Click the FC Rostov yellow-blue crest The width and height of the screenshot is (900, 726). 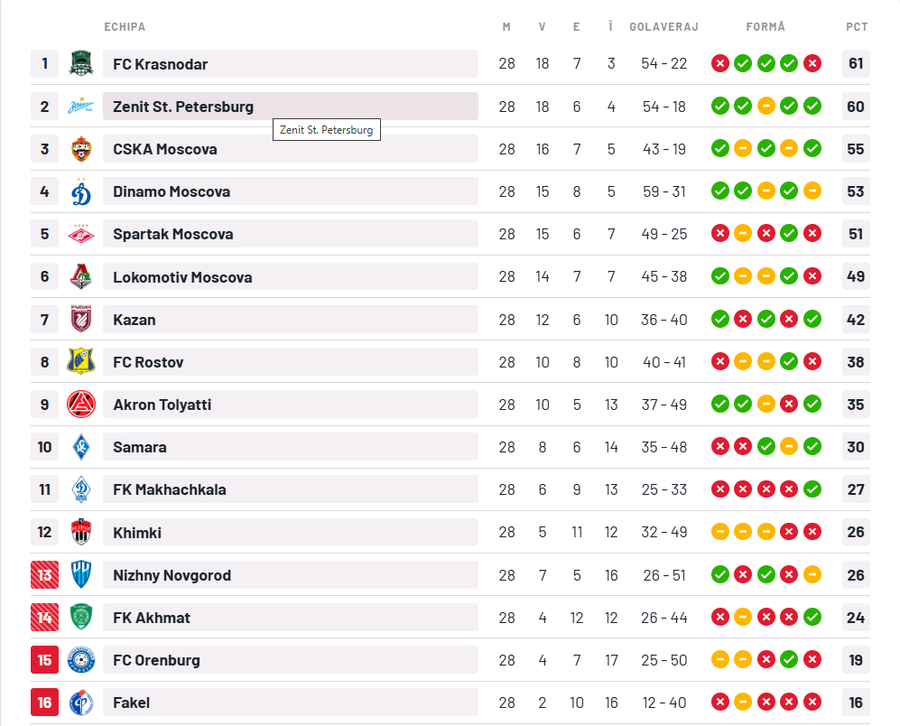pyautogui.click(x=81, y=362)
